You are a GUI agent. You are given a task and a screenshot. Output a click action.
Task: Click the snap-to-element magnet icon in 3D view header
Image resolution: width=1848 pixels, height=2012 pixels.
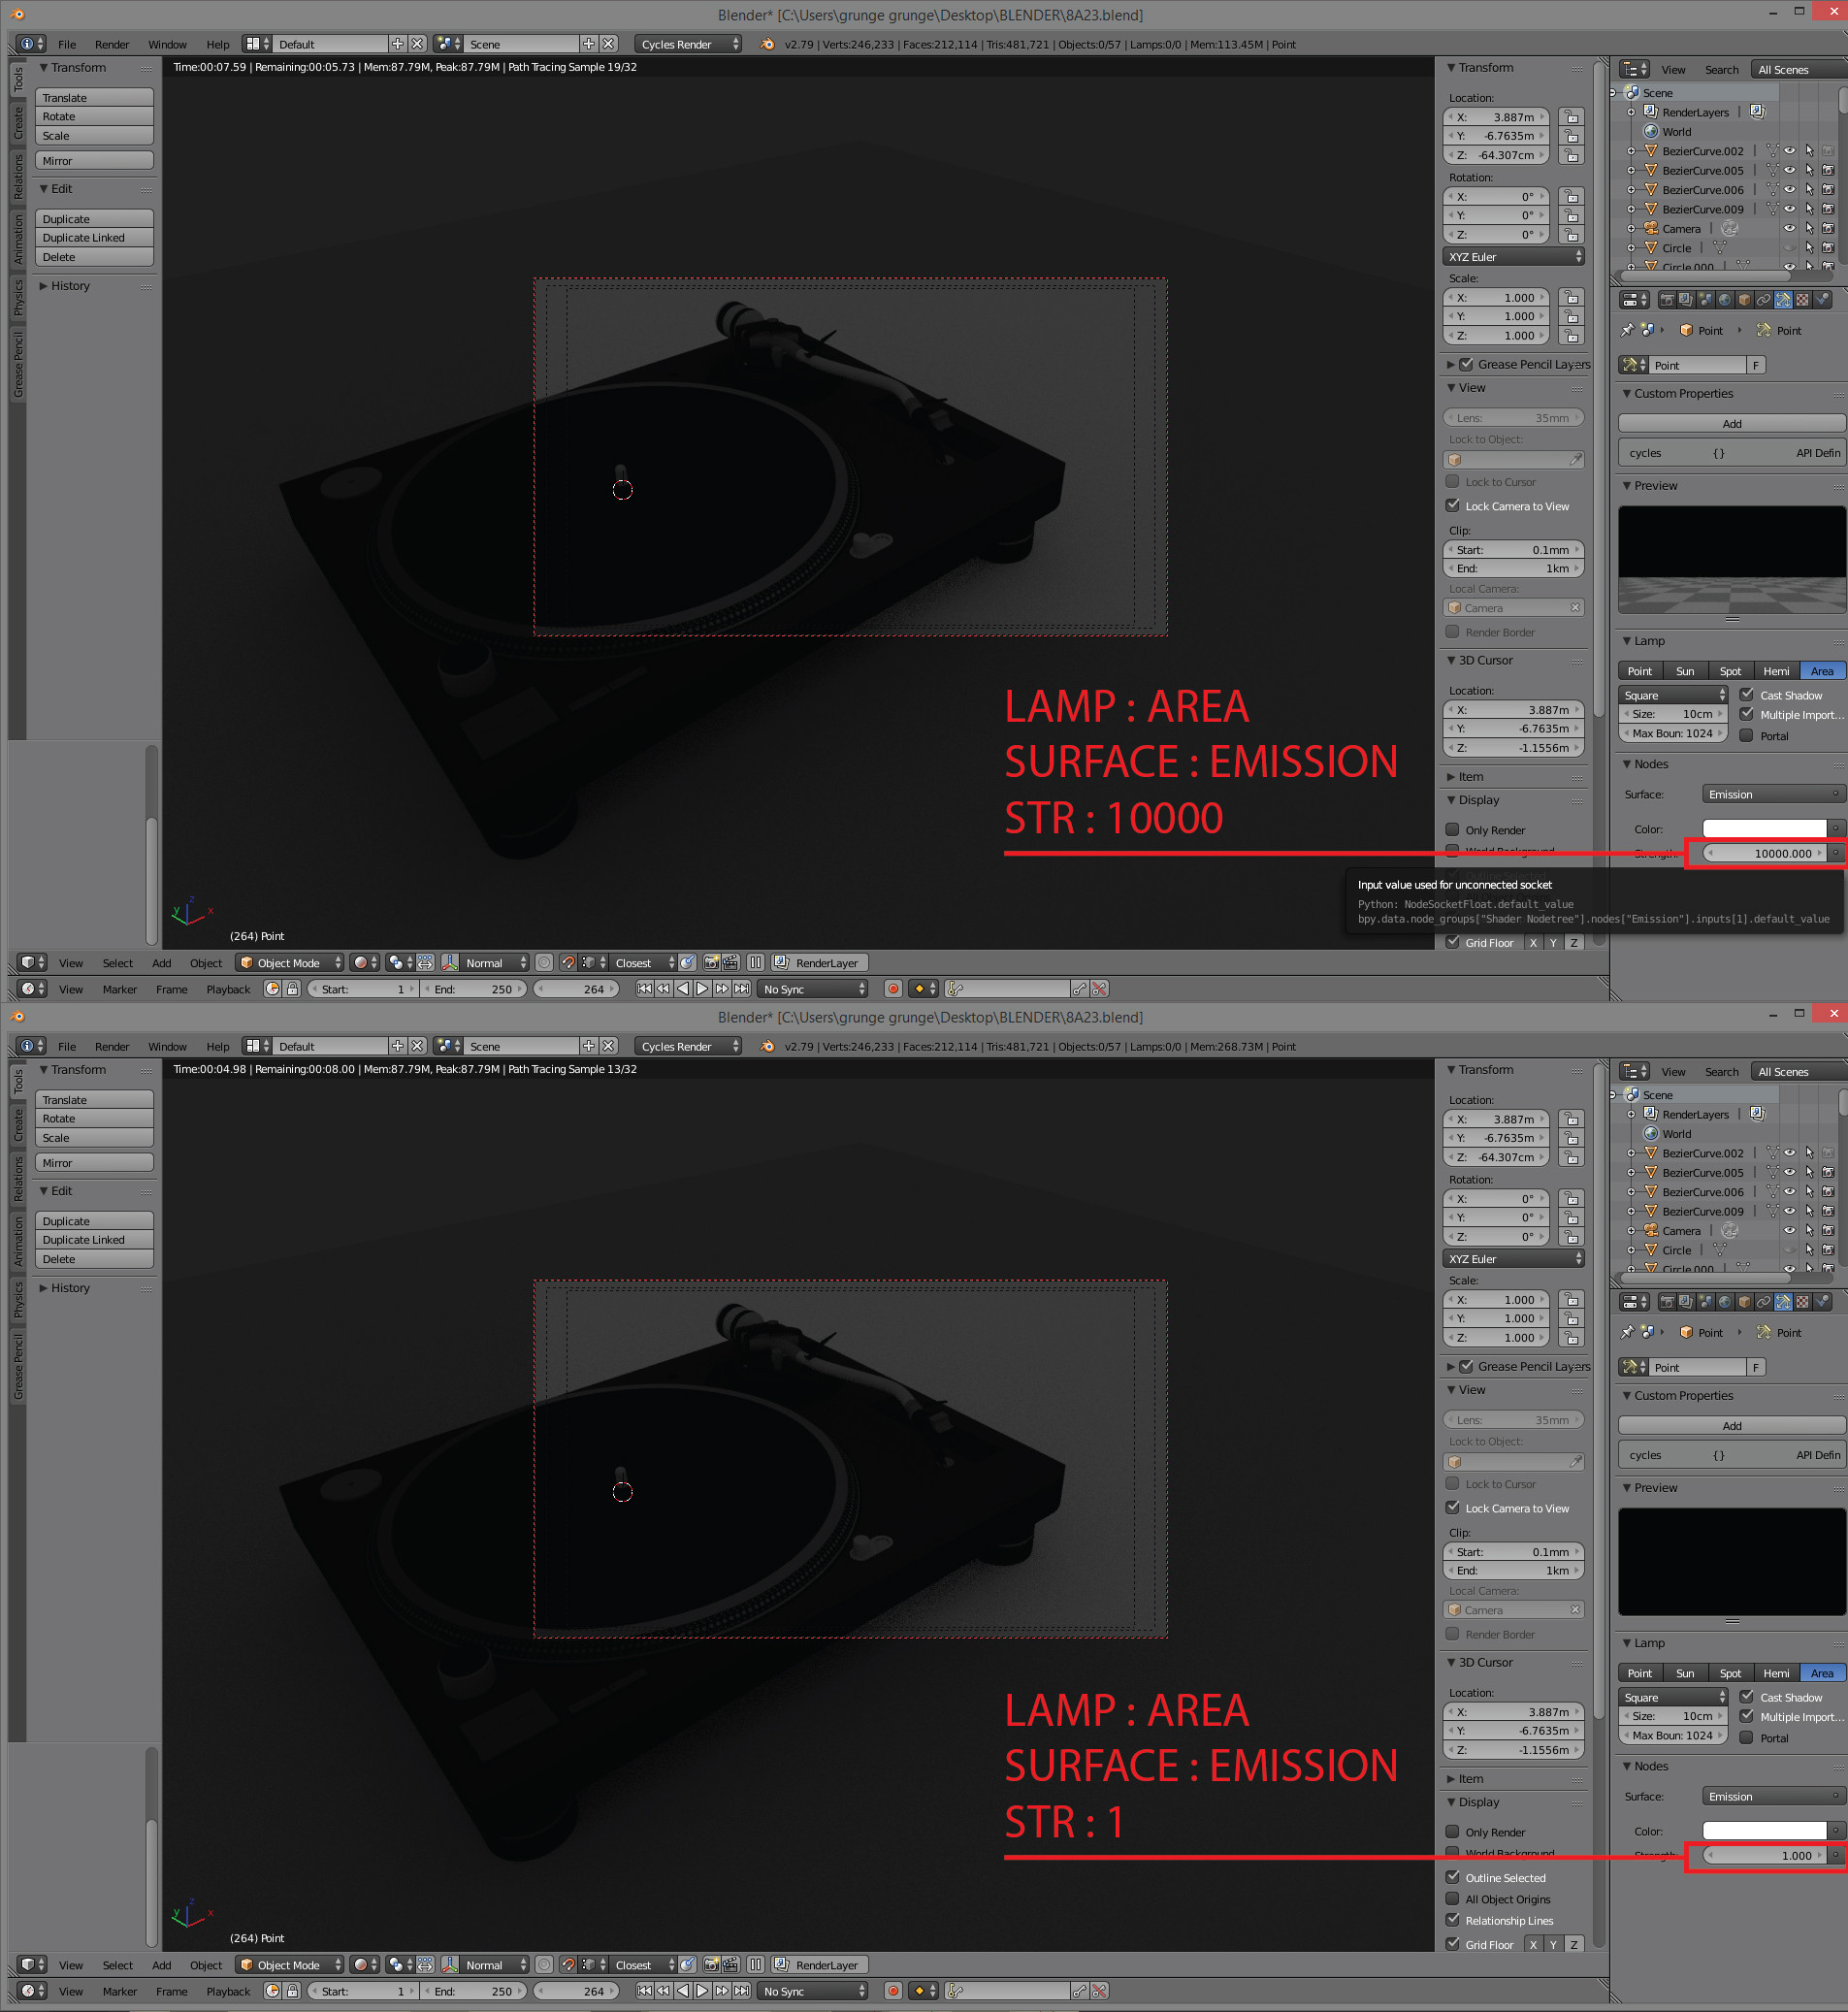coord(569,963)
